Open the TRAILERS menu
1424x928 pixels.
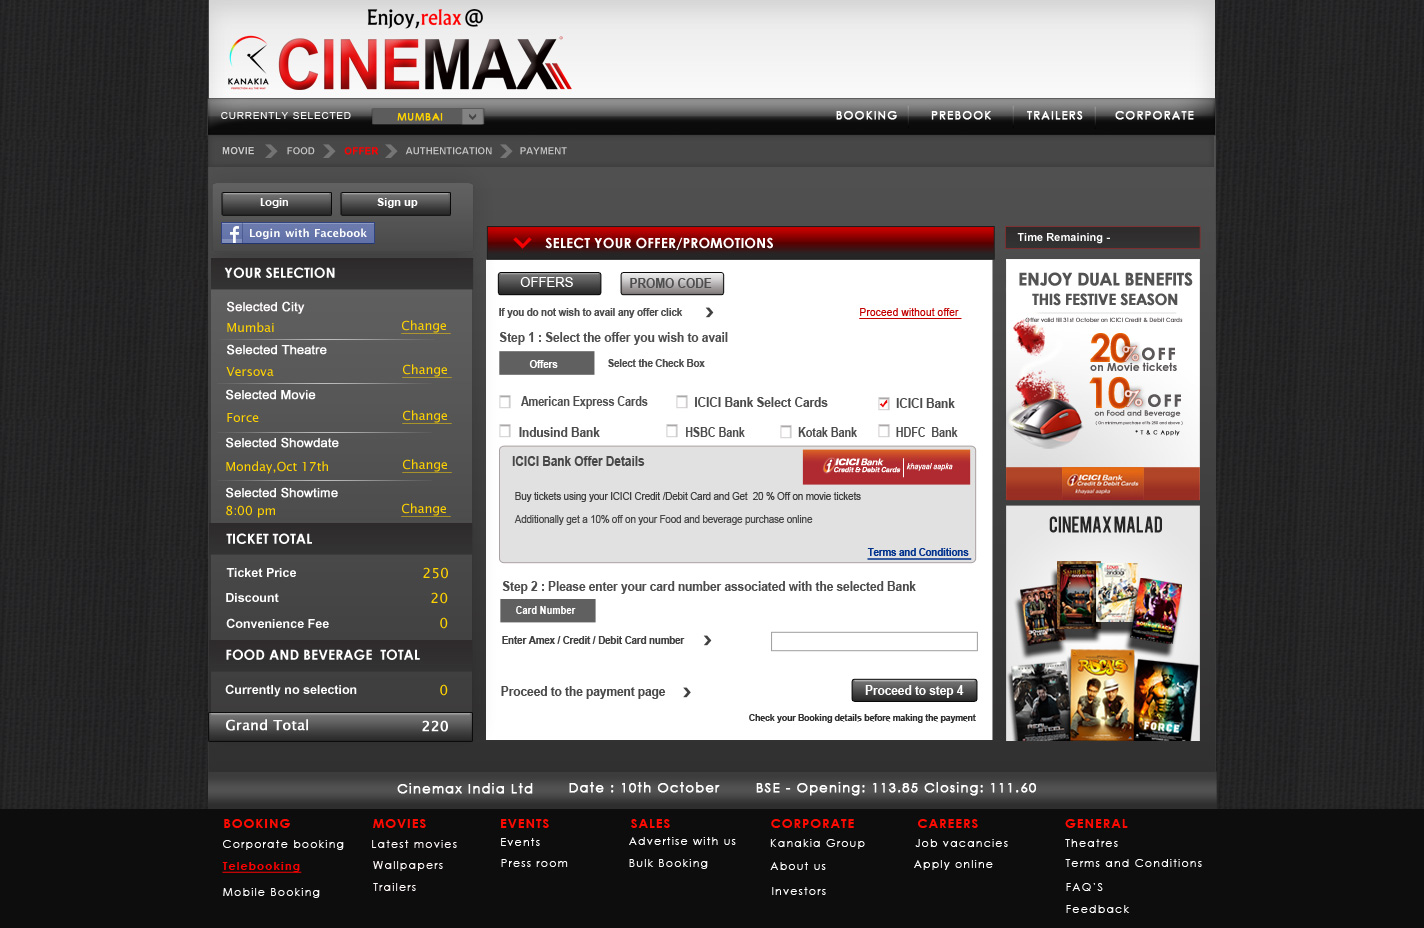pos(1054,115)
